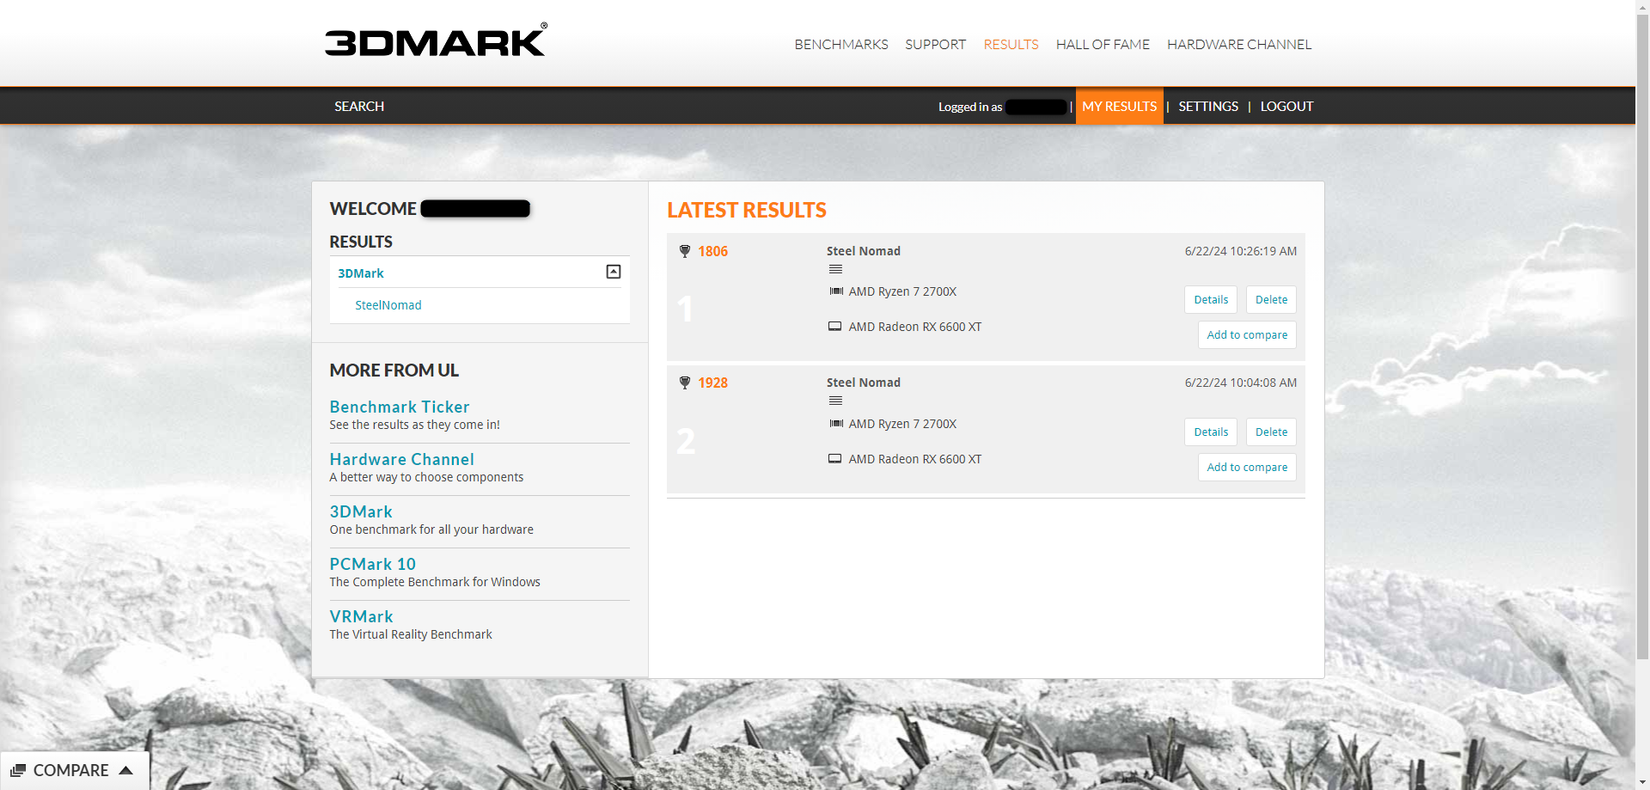Click 'The Virtual Reality Benchmark' text
1650x790 pixels.
pyautogui.click(x=411, y=634)
